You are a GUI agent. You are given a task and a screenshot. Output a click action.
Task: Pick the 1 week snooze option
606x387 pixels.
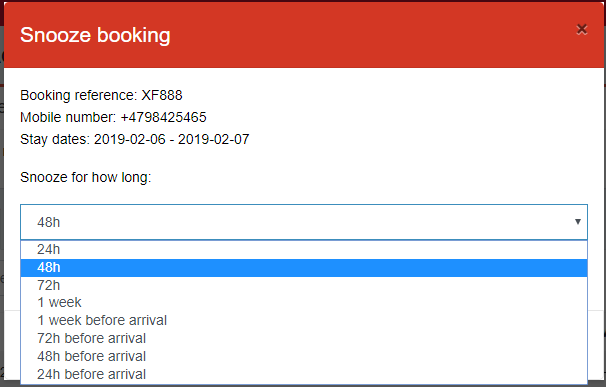[x=304, y=302]
